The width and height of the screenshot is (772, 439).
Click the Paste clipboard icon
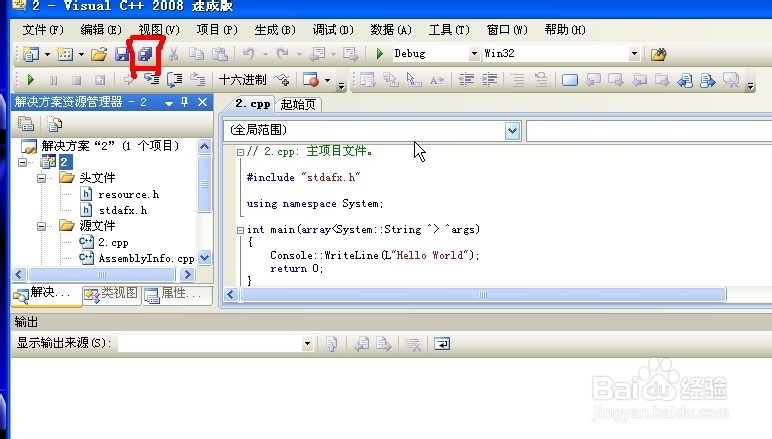point(220,54)
